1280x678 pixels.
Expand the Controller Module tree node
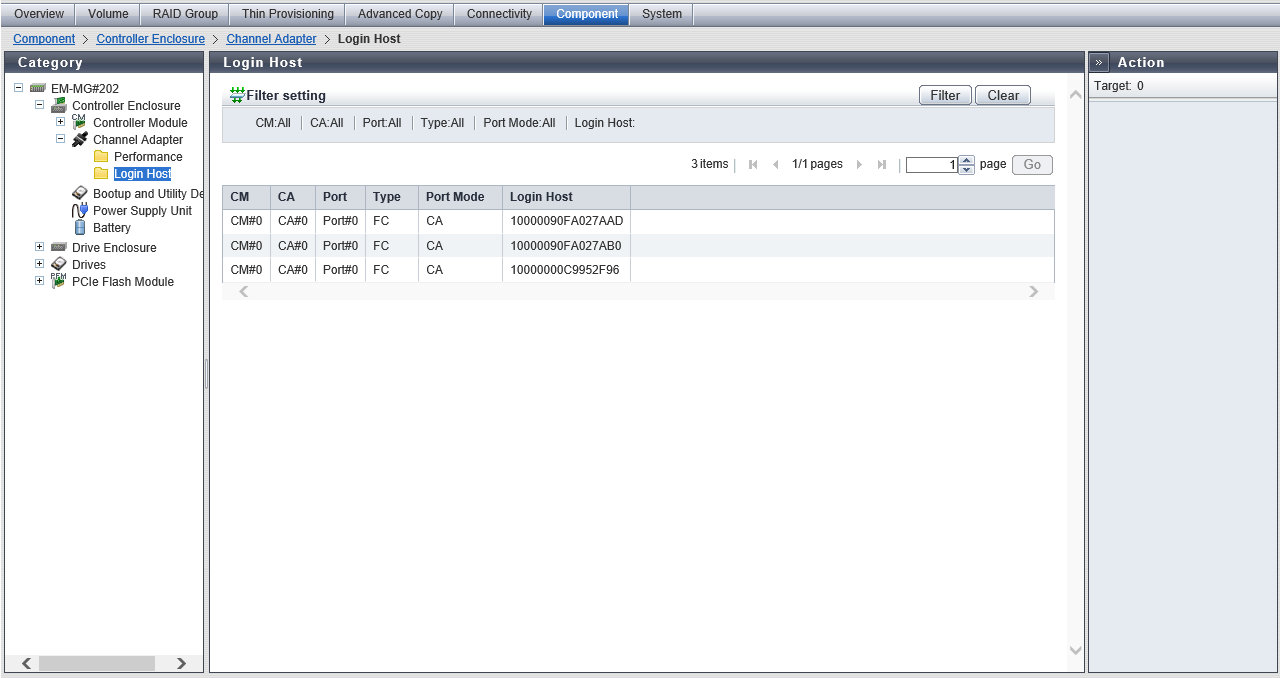coord(60,122)
